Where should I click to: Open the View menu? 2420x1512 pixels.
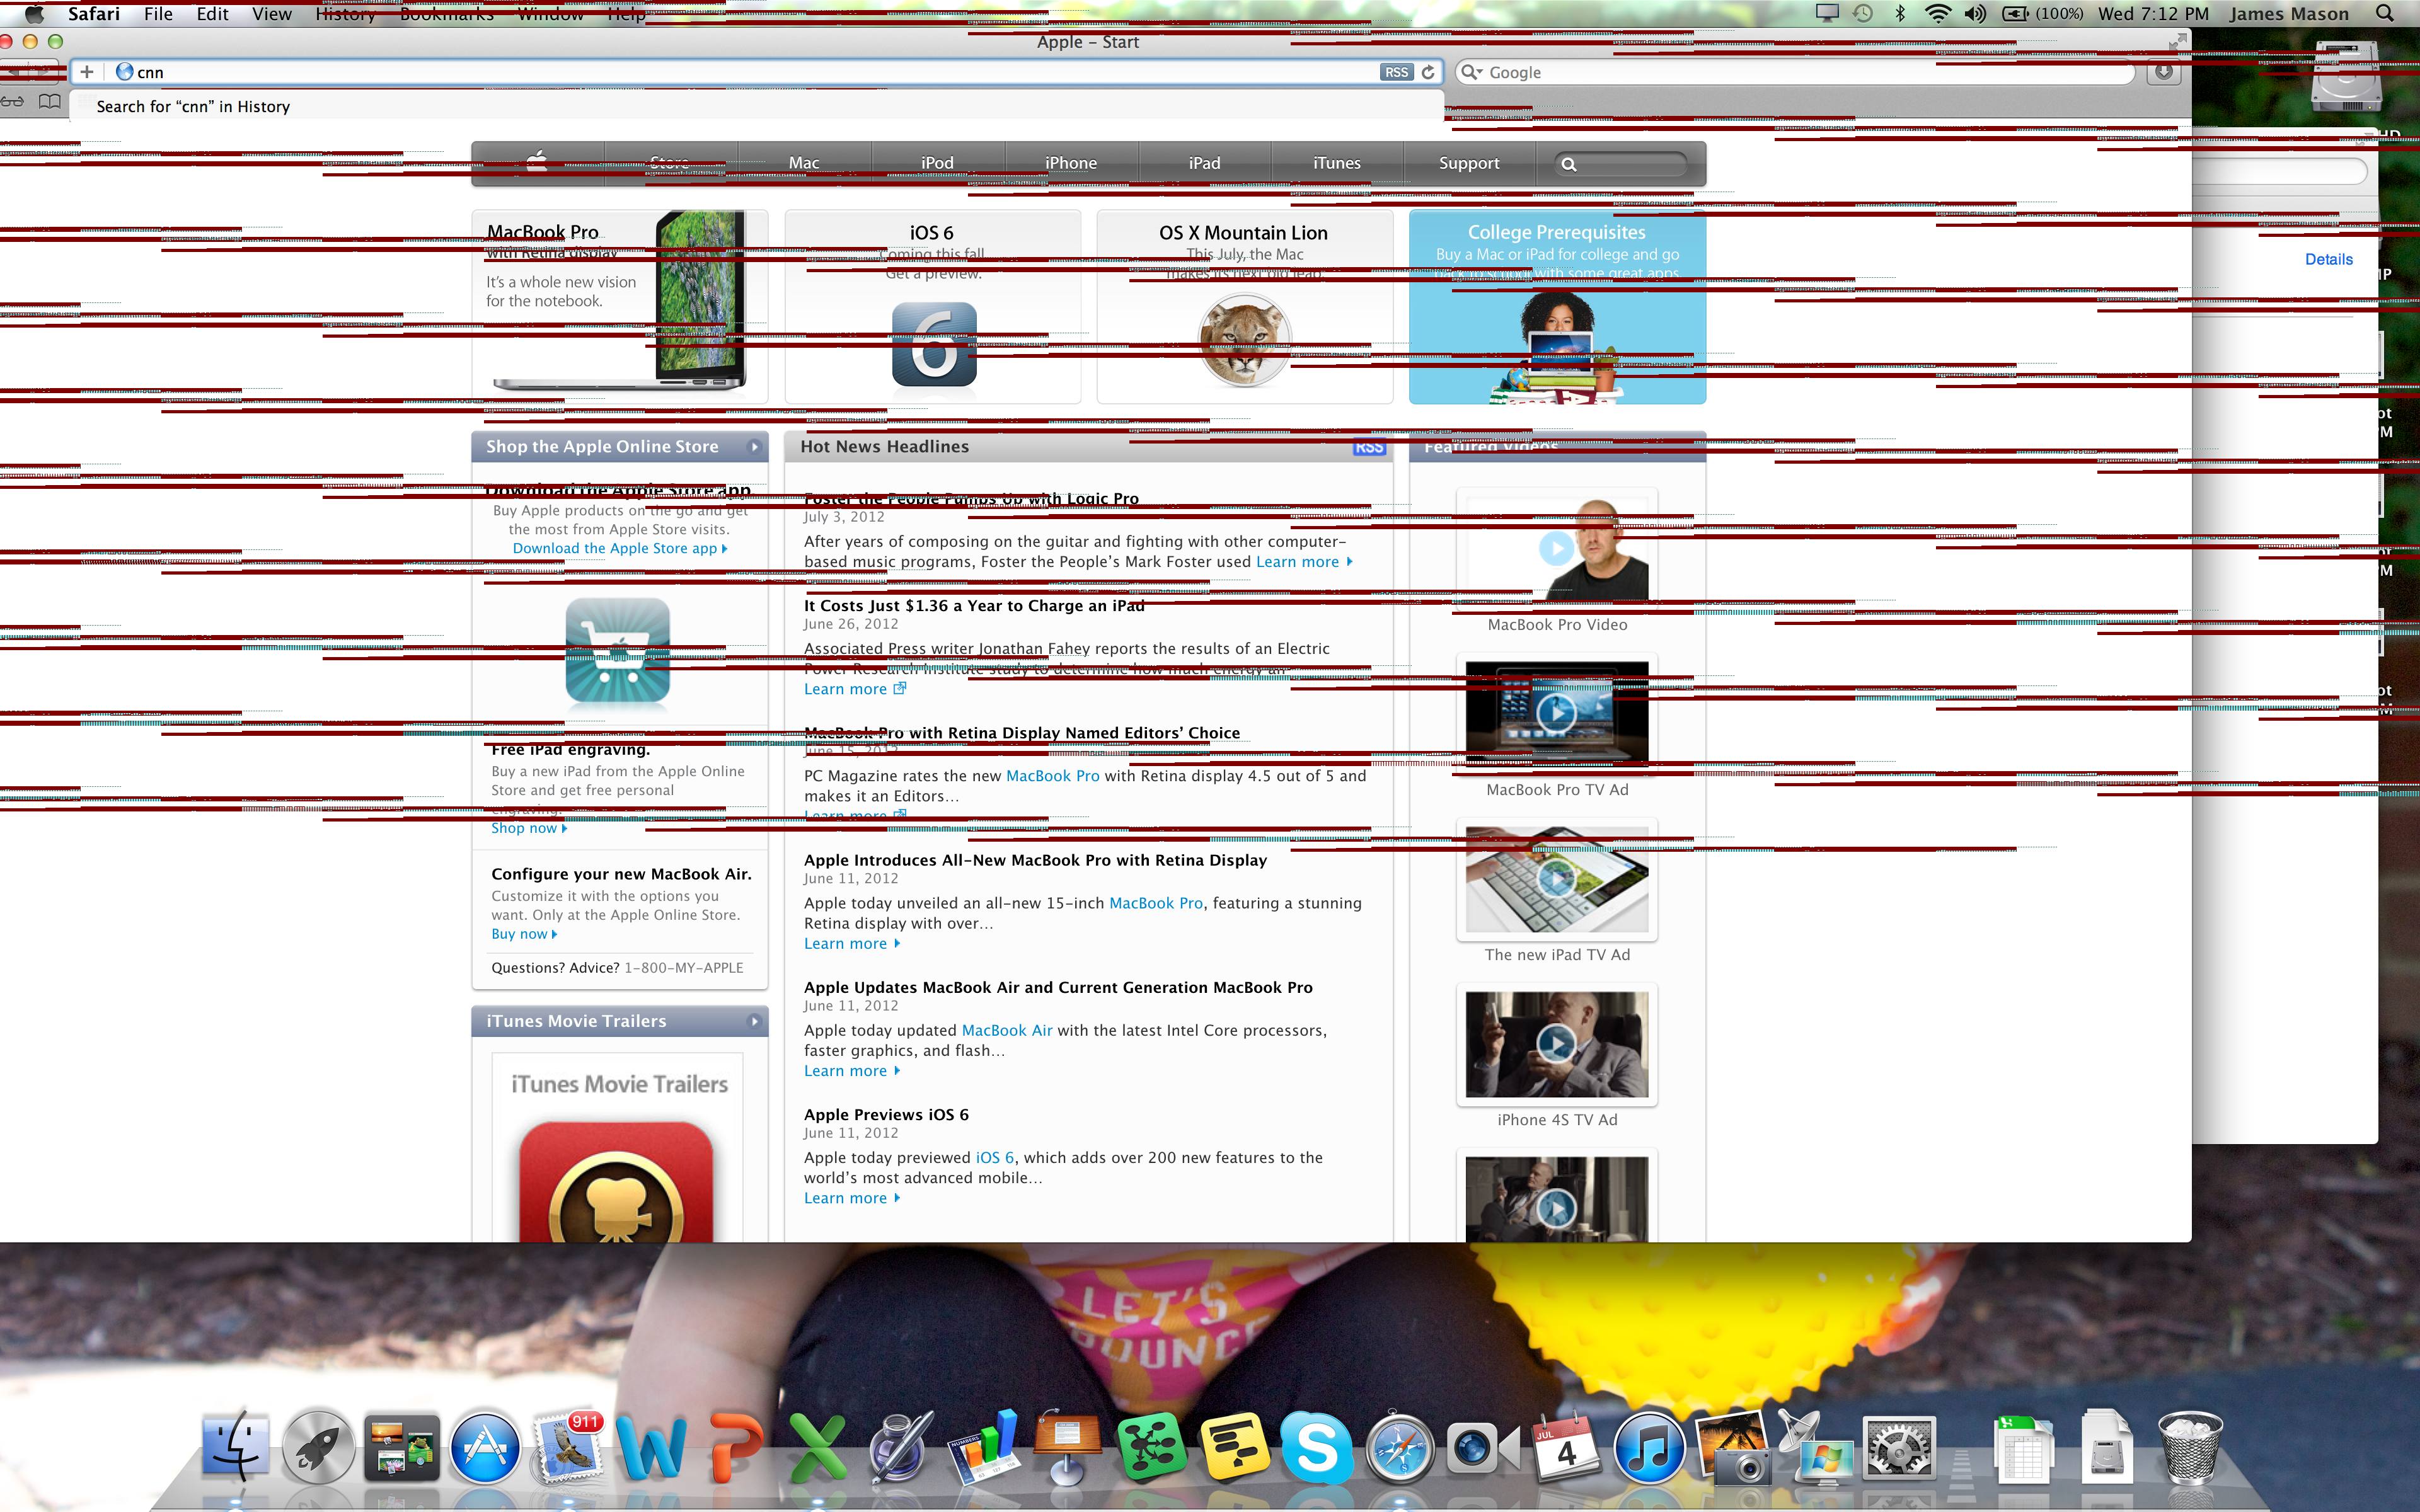pyautogui.click(x=272, y=14)
